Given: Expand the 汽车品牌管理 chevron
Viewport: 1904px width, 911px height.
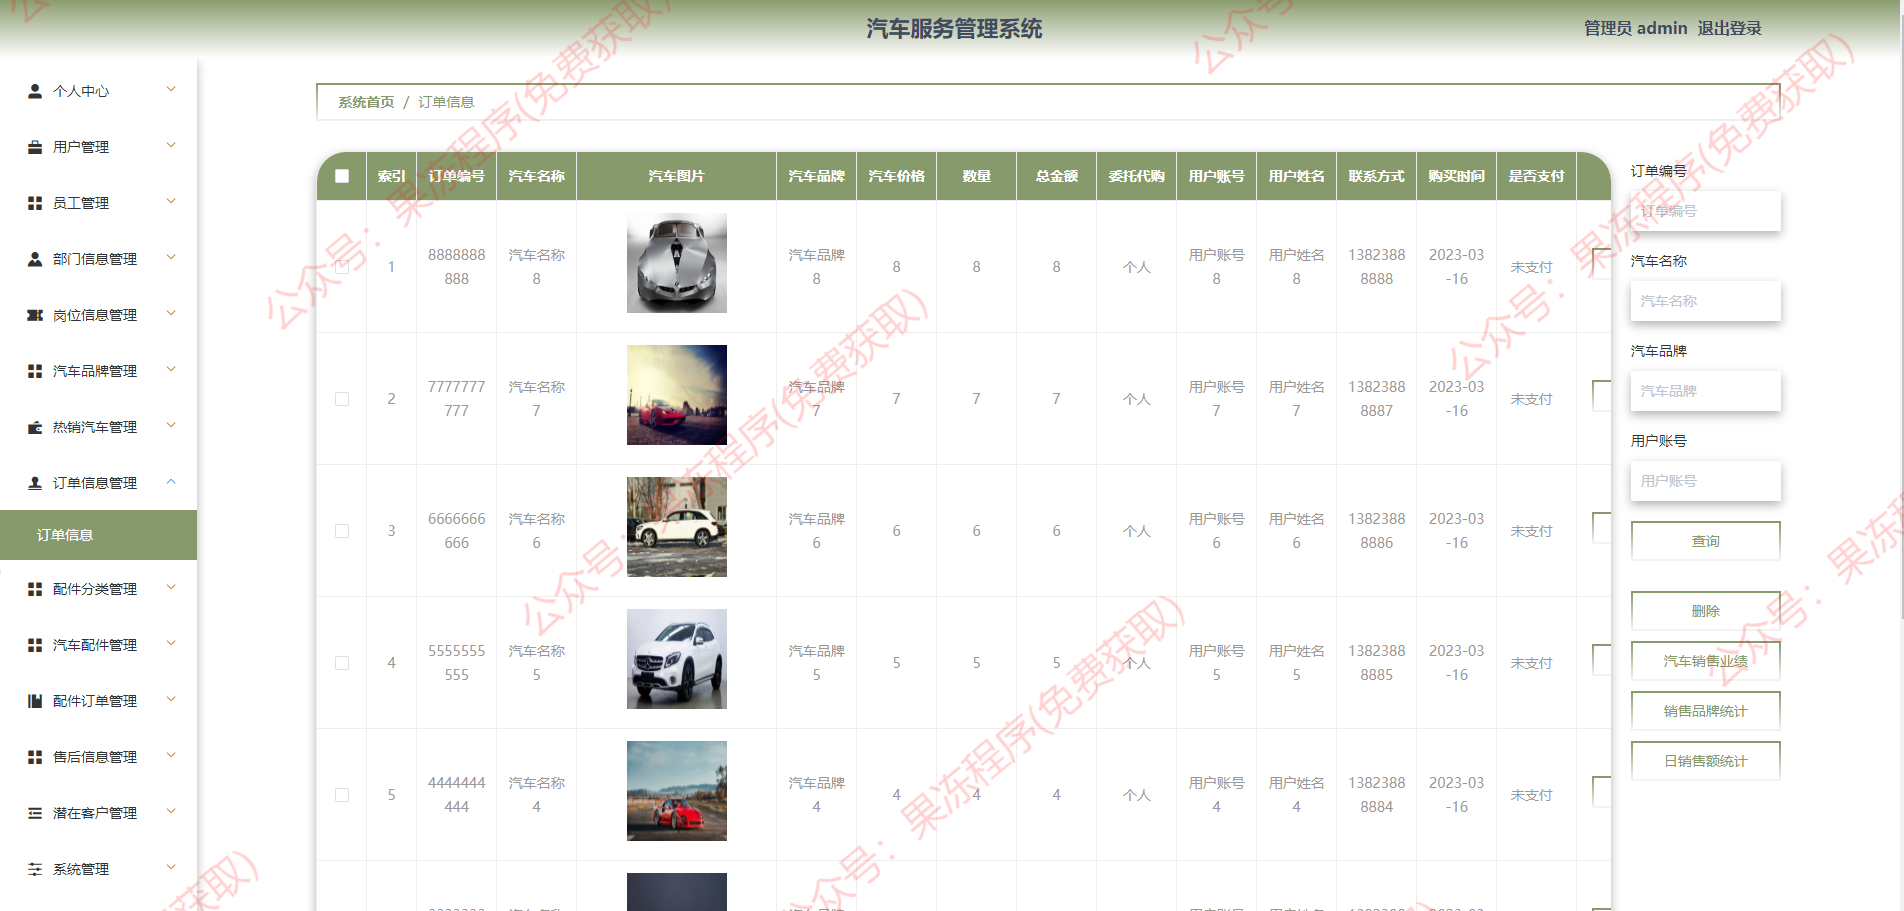Looking at the screenshot, I should (171, 370).
